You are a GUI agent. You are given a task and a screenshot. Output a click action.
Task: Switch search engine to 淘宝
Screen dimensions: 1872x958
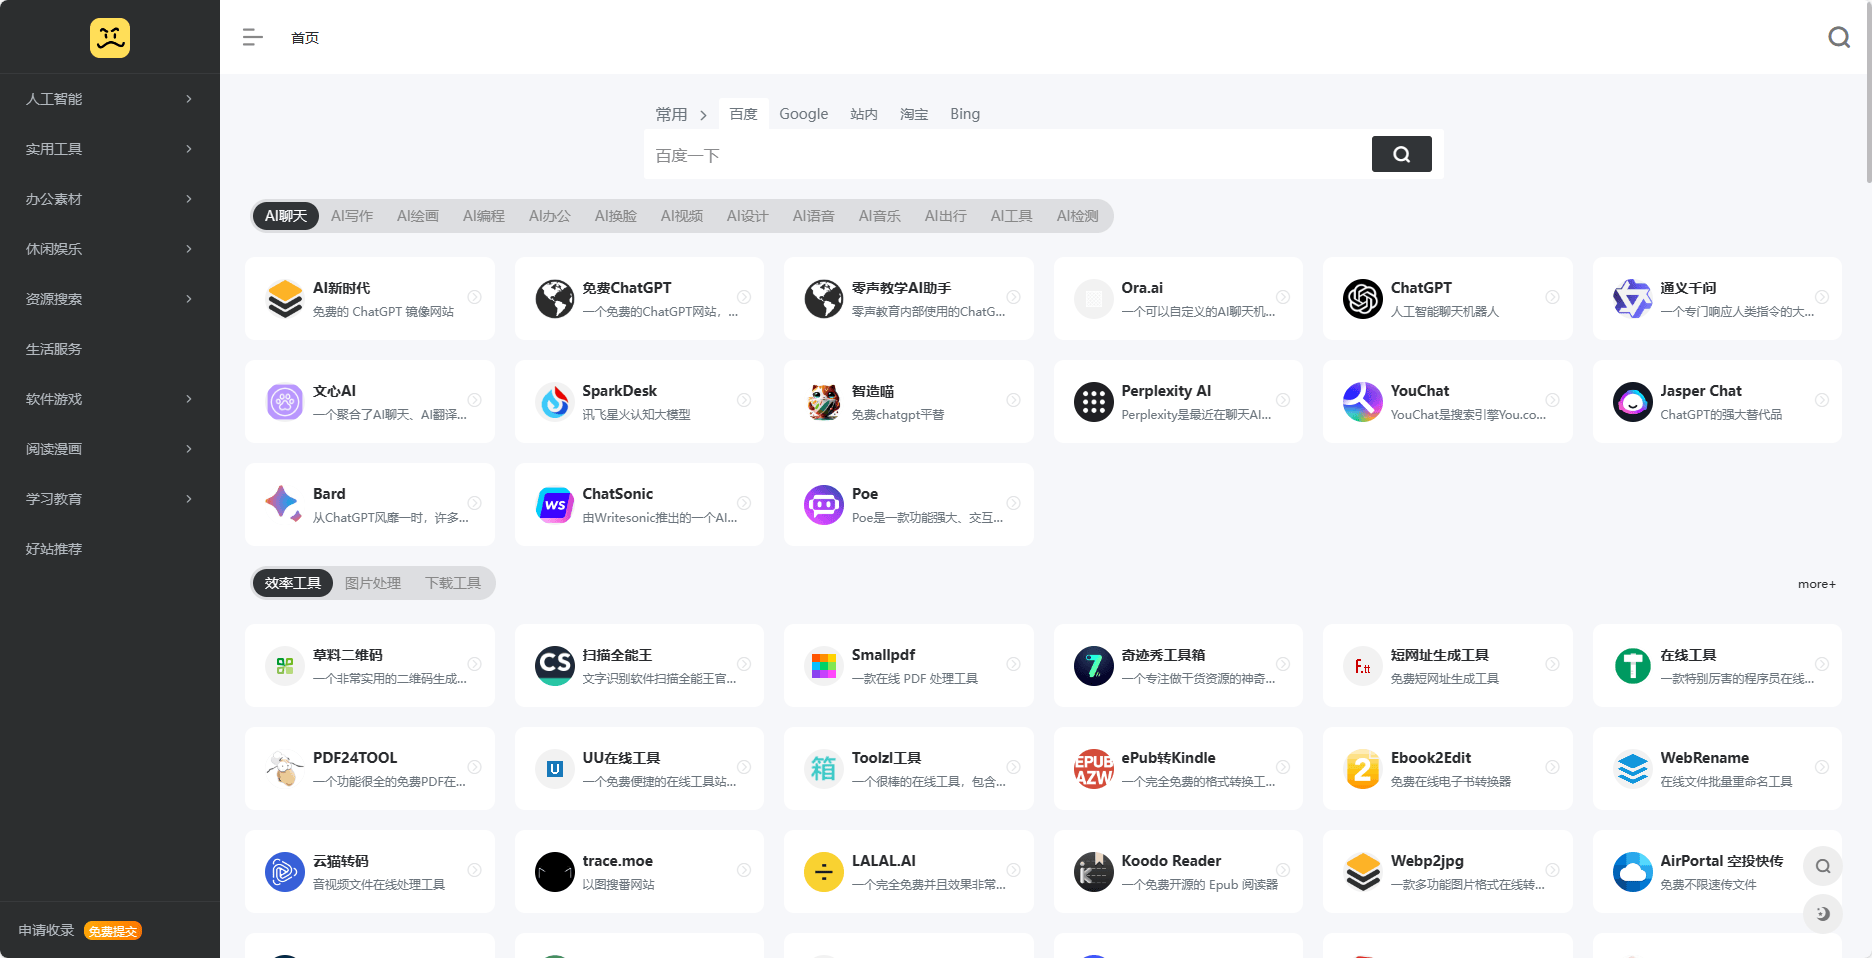[x=914, y=114]
